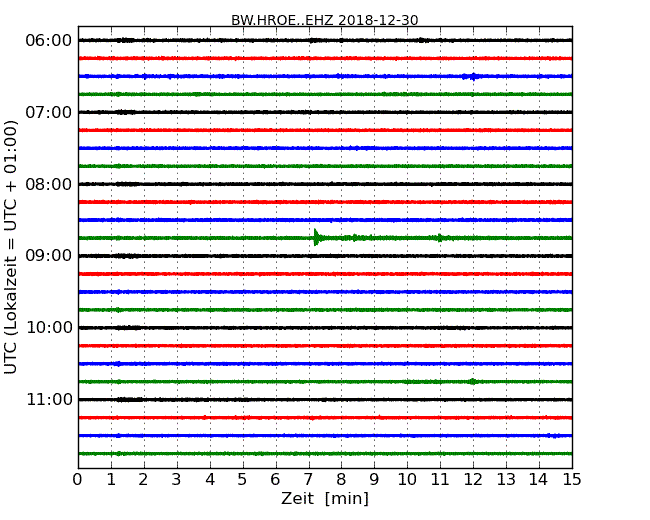The width and height of the screenshot is (650, 520).
Task: Click the Zeit [min] x-axis label
Action: (325, 498)
